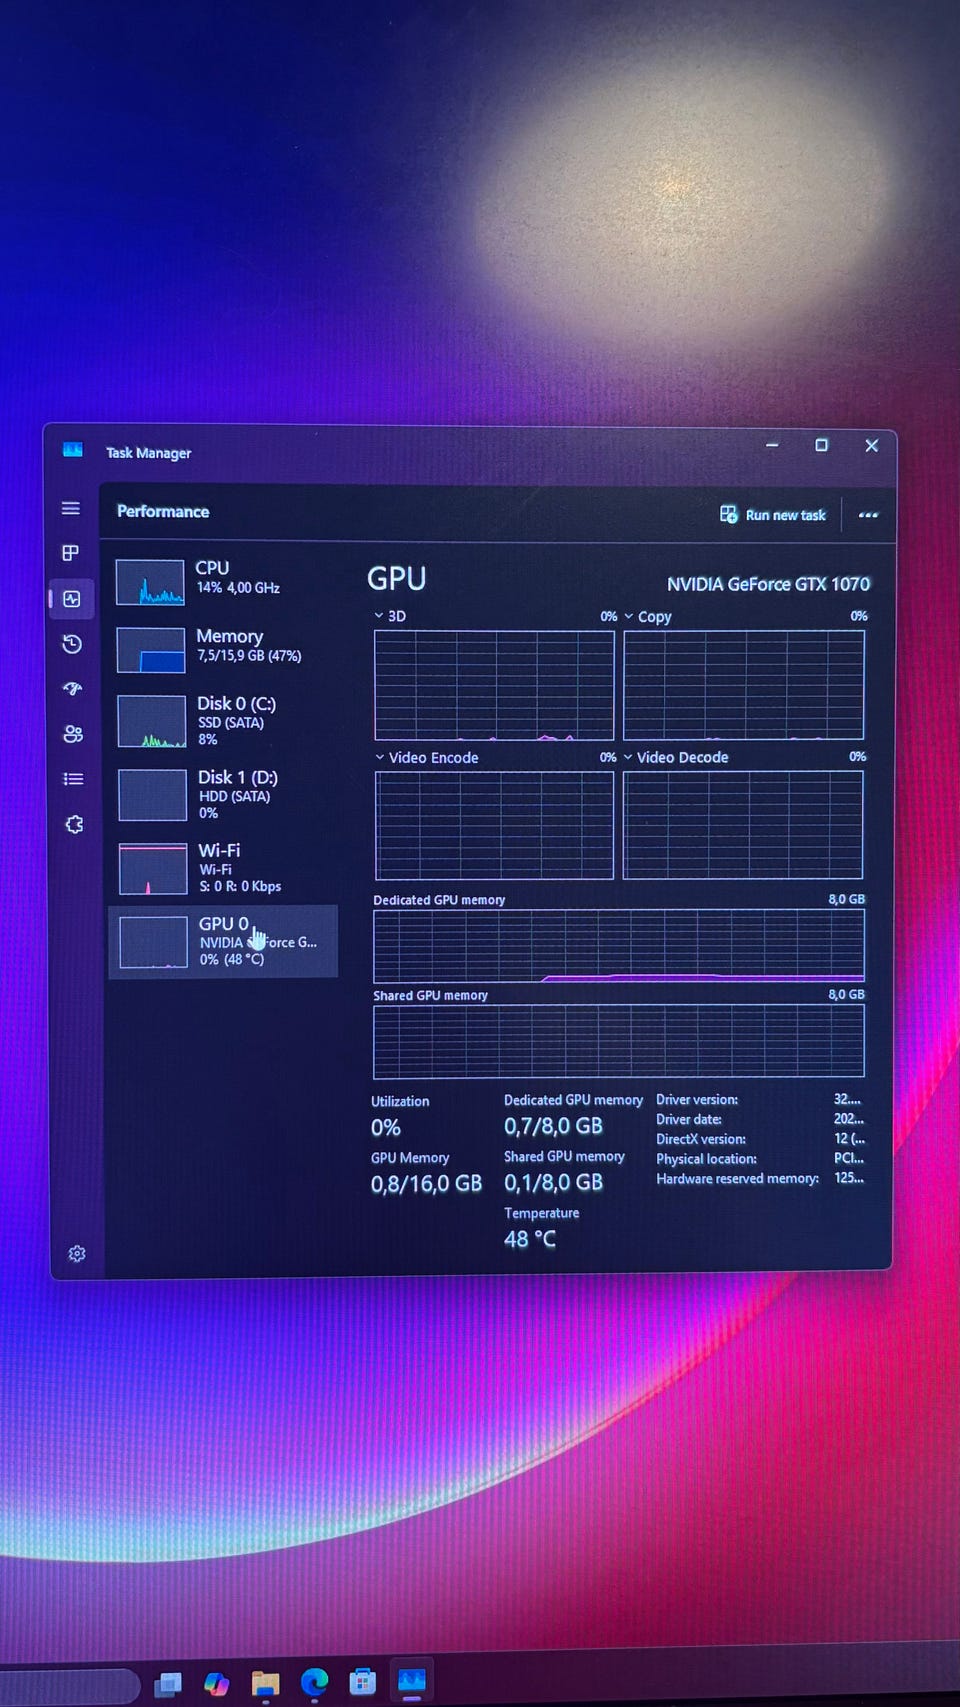Image resolution: width=960 pixels, height=1707 pixels.
Task: Click the Hardware reserved memory label
Action: [x=738, y=1179]
